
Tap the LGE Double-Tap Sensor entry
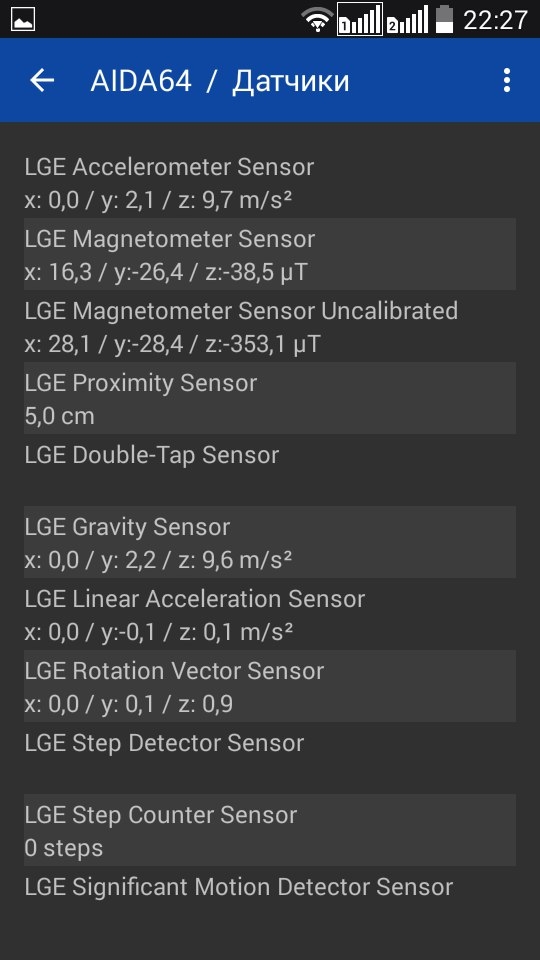[270, 470]
